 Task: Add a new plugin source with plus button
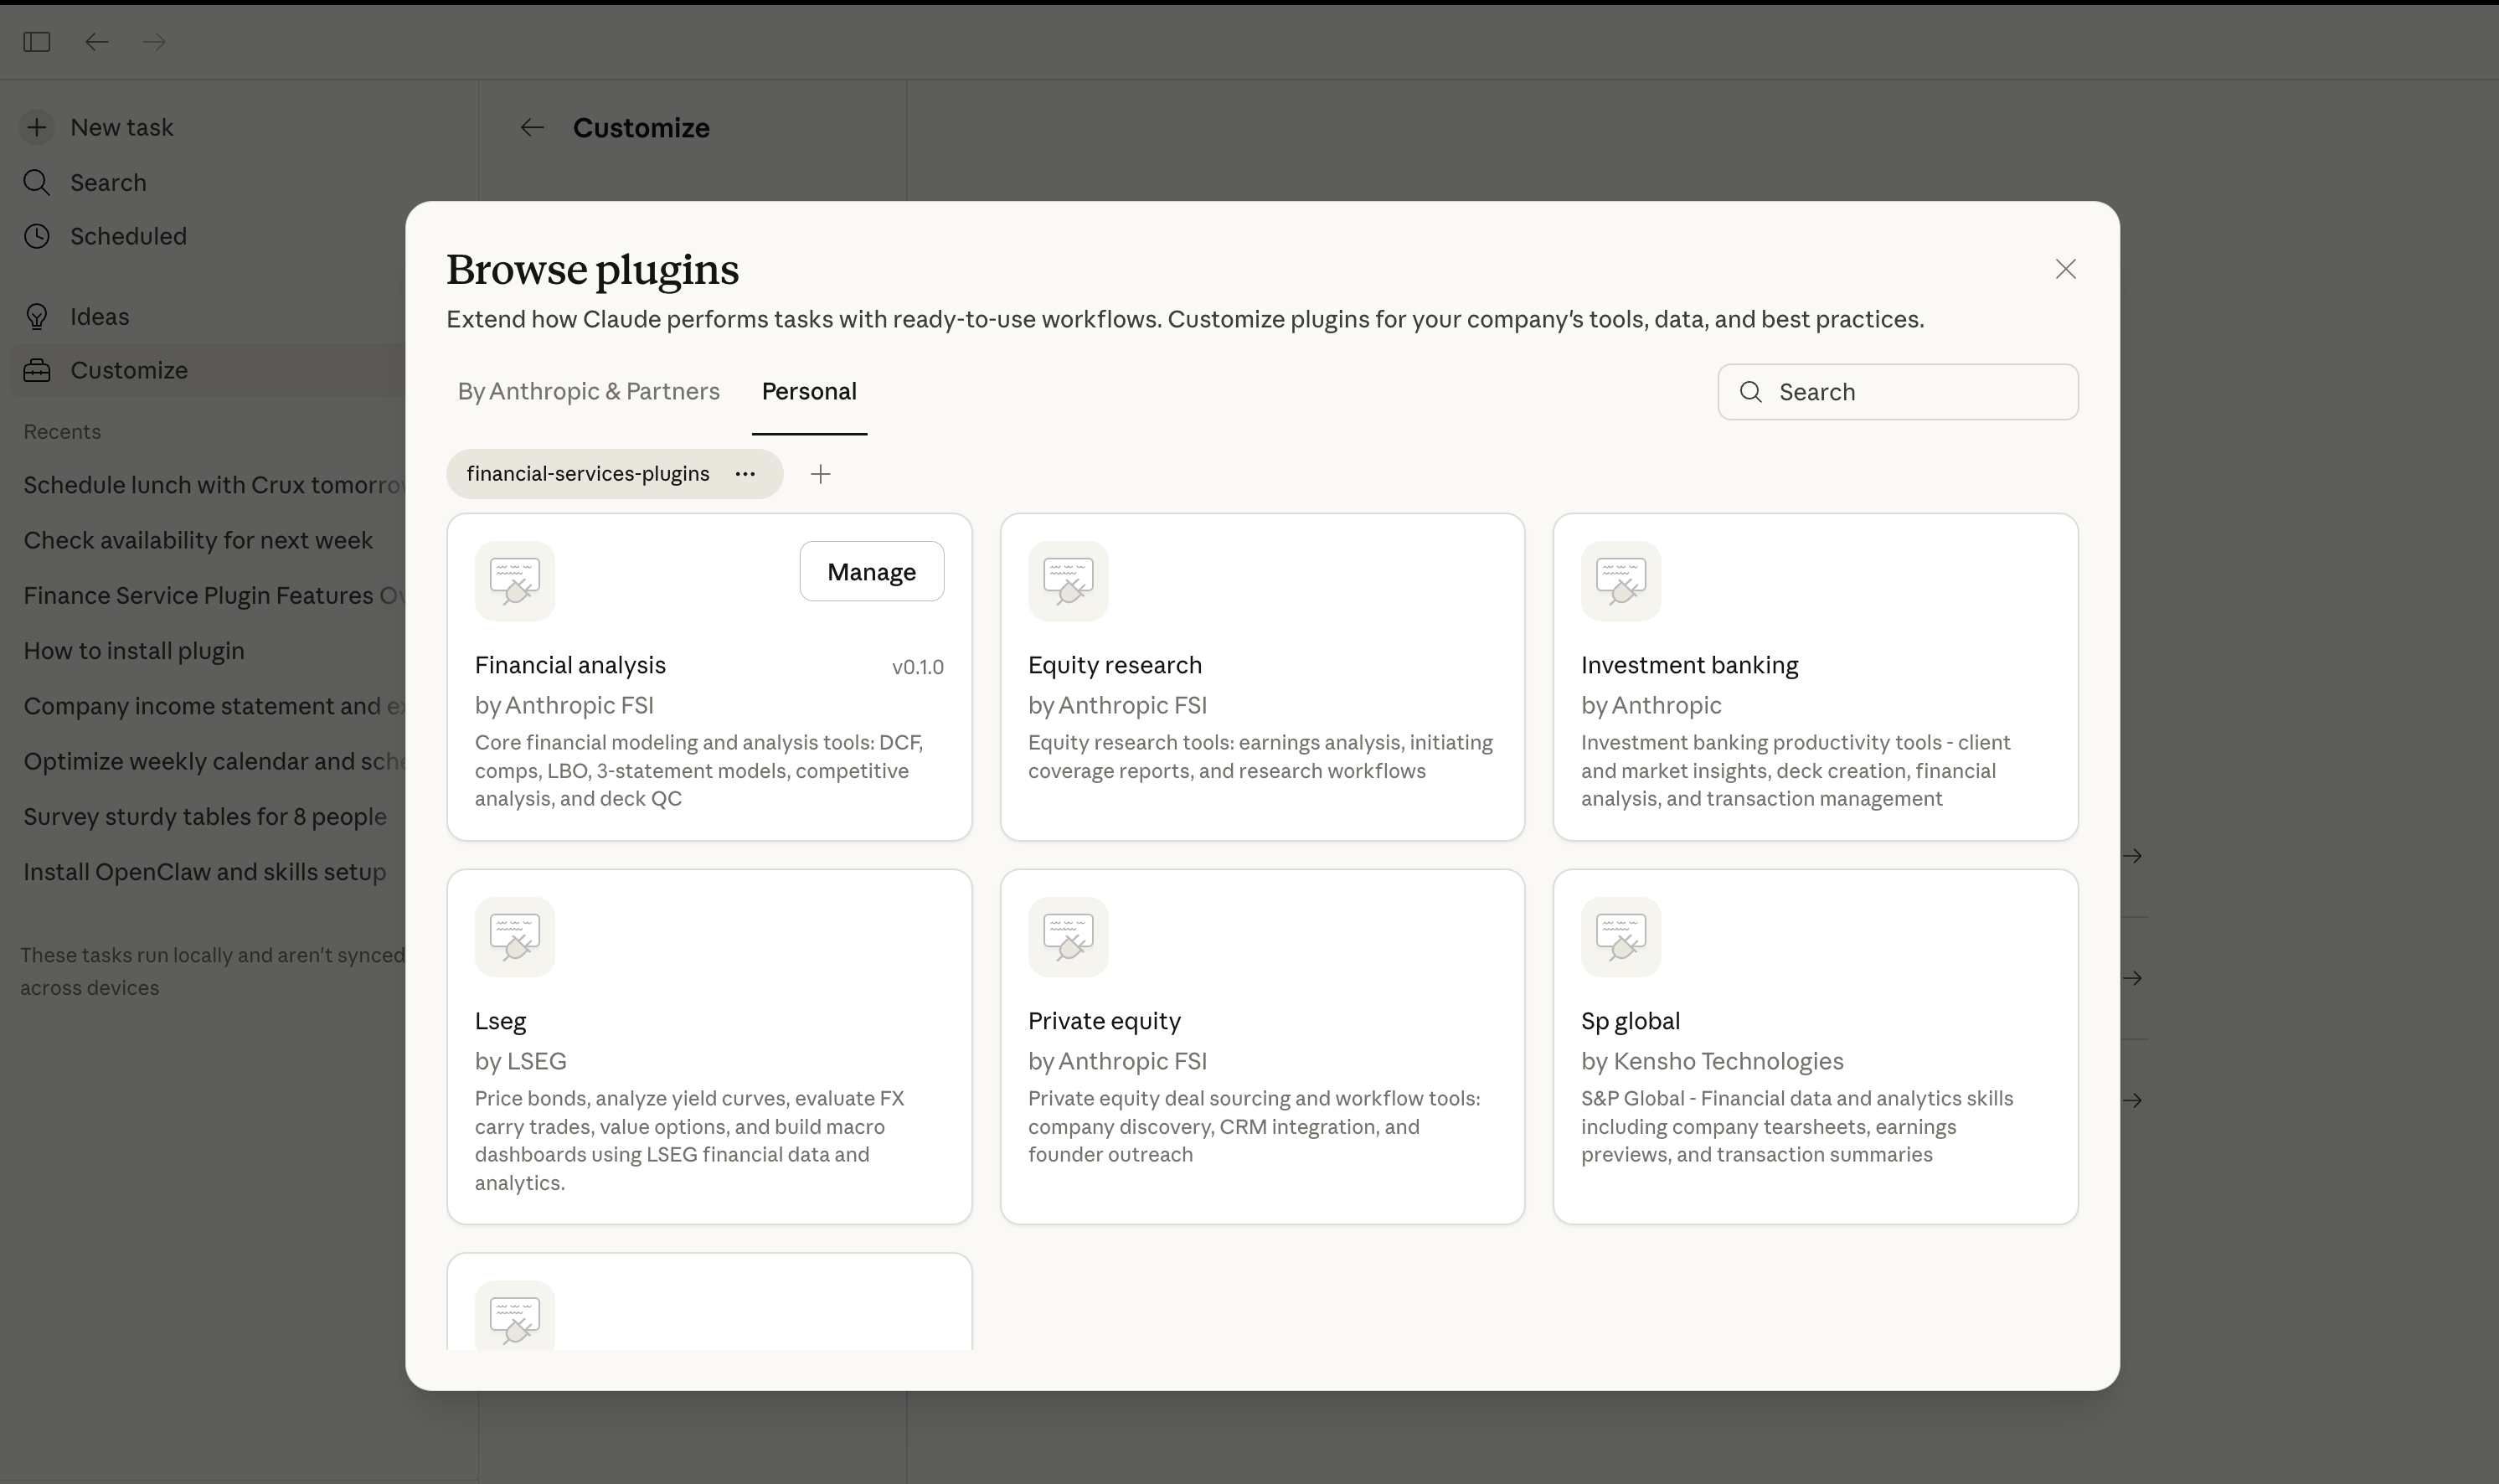pyautogui.click(x=820, y=473)
